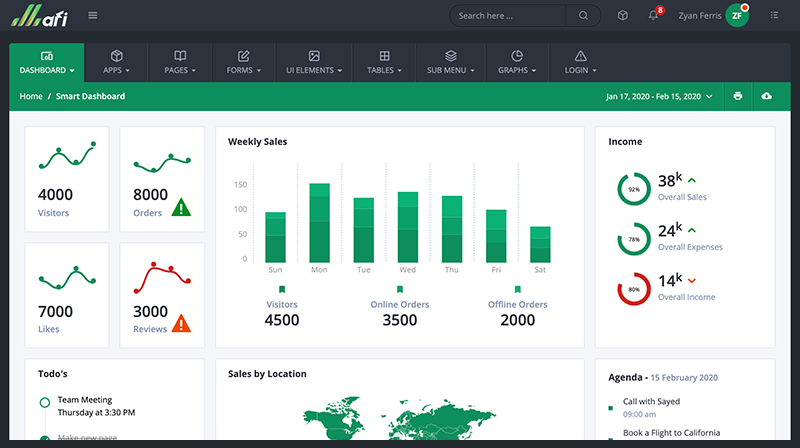
Task: Print the dashboard using the printer icon
Action: coord(738,96)
